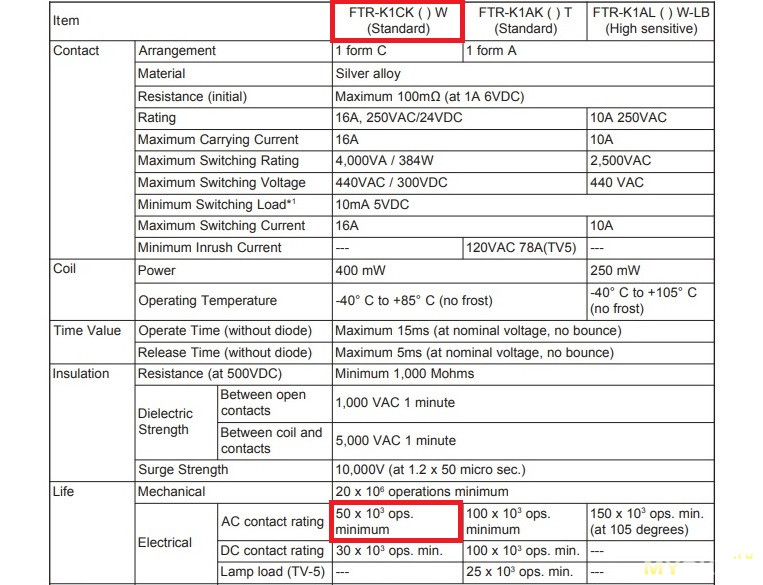Click 'Between open contacts' label
Image resolution: width=763 pixels, height=585 pixels.
(274, 403)
